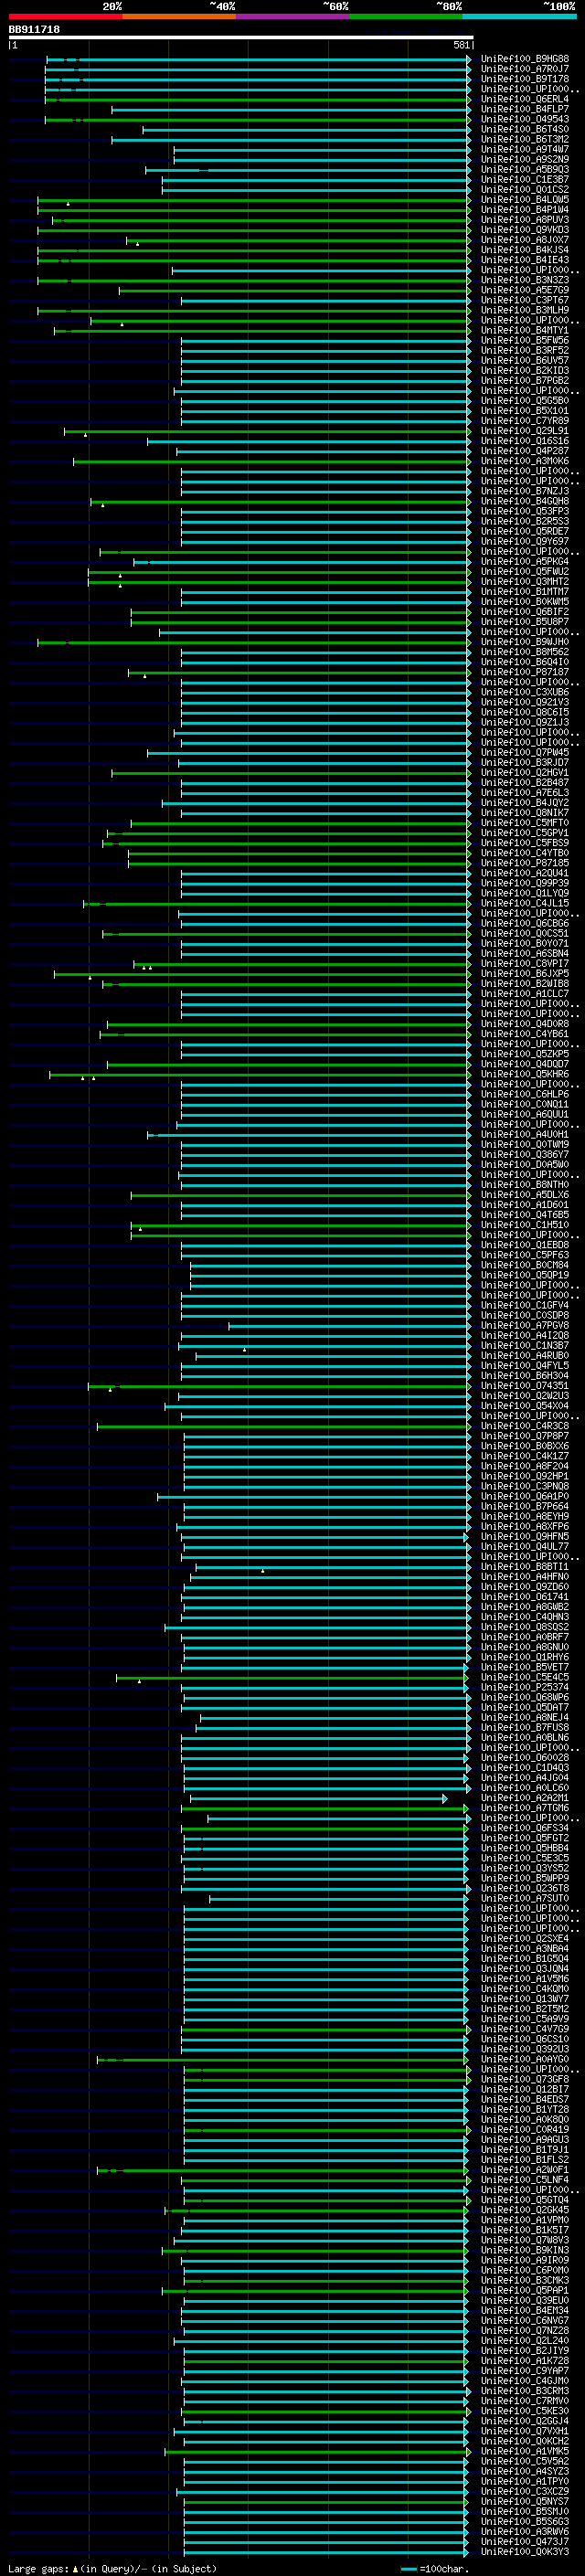Select hit label UniRef100_B4LQW5

coord(525,199)
